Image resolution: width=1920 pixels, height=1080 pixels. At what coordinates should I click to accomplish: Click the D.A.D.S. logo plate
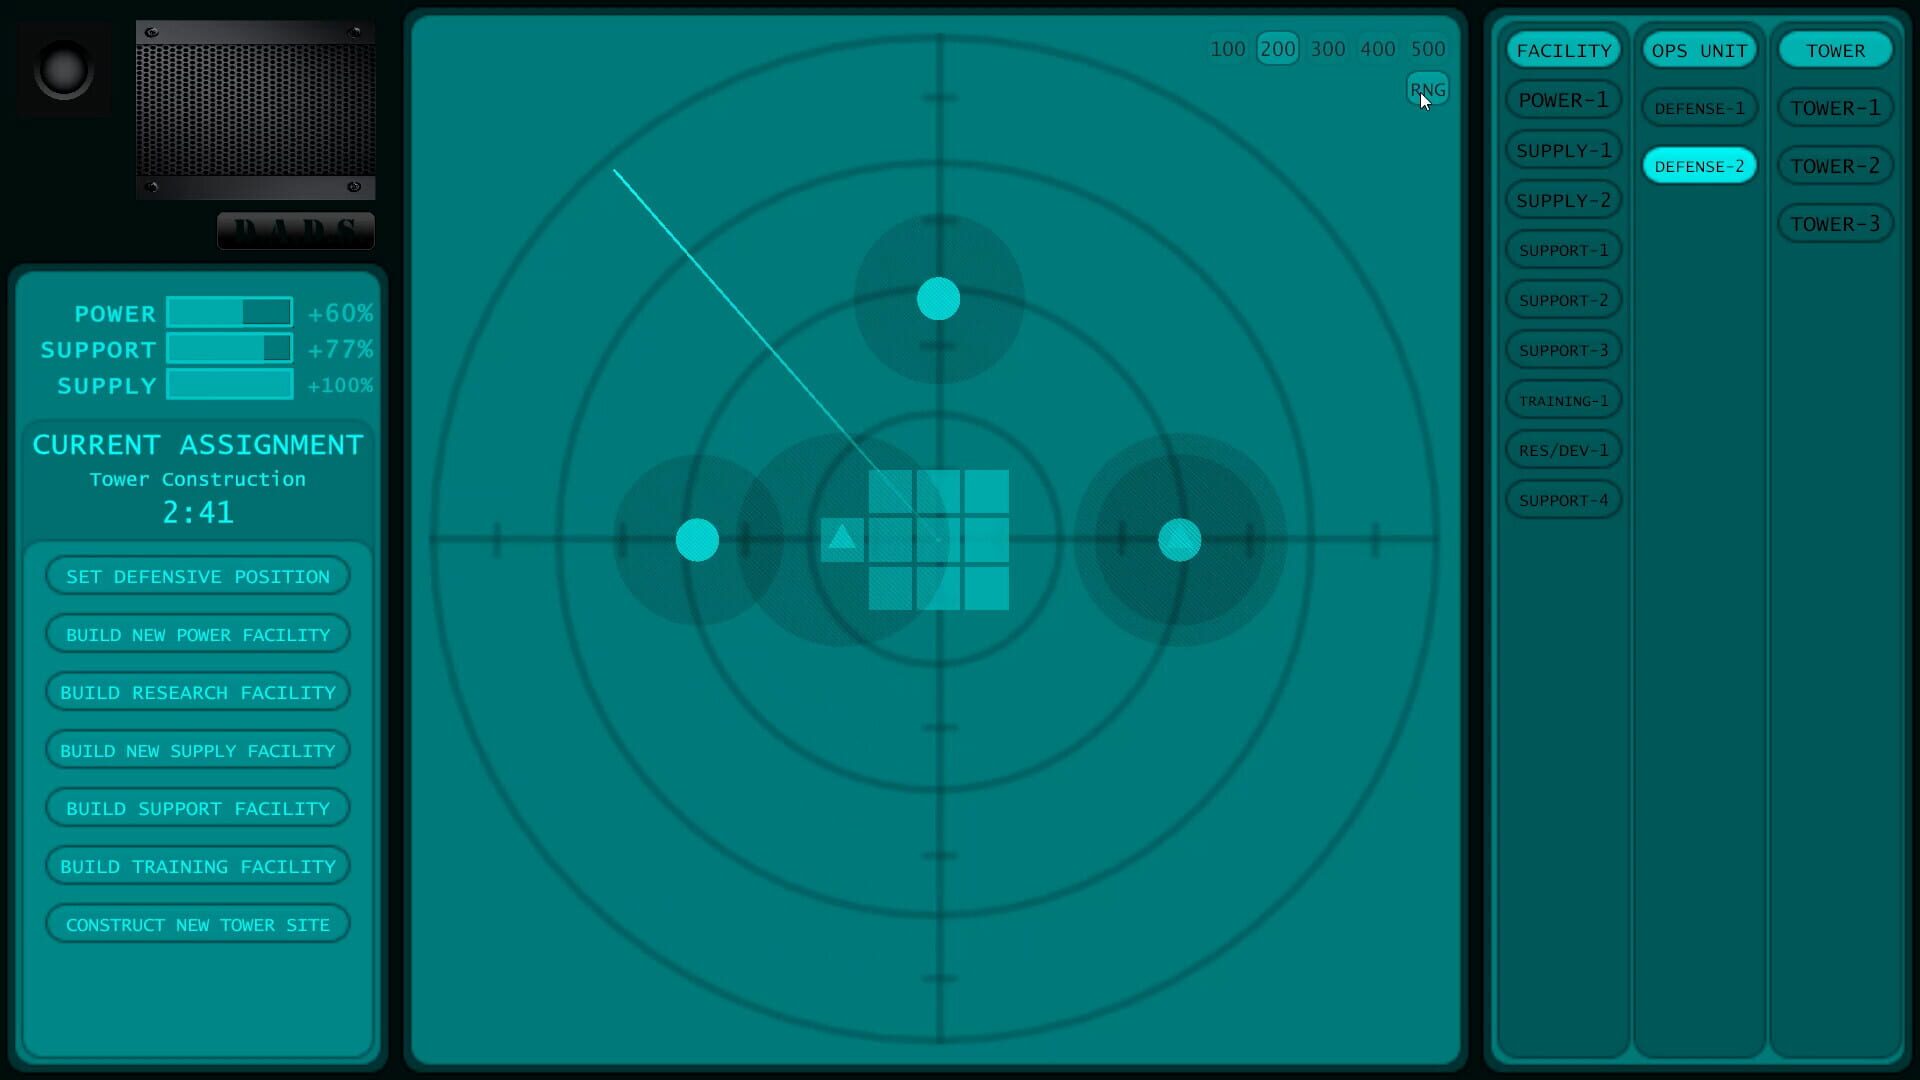(x=295, y=230)
